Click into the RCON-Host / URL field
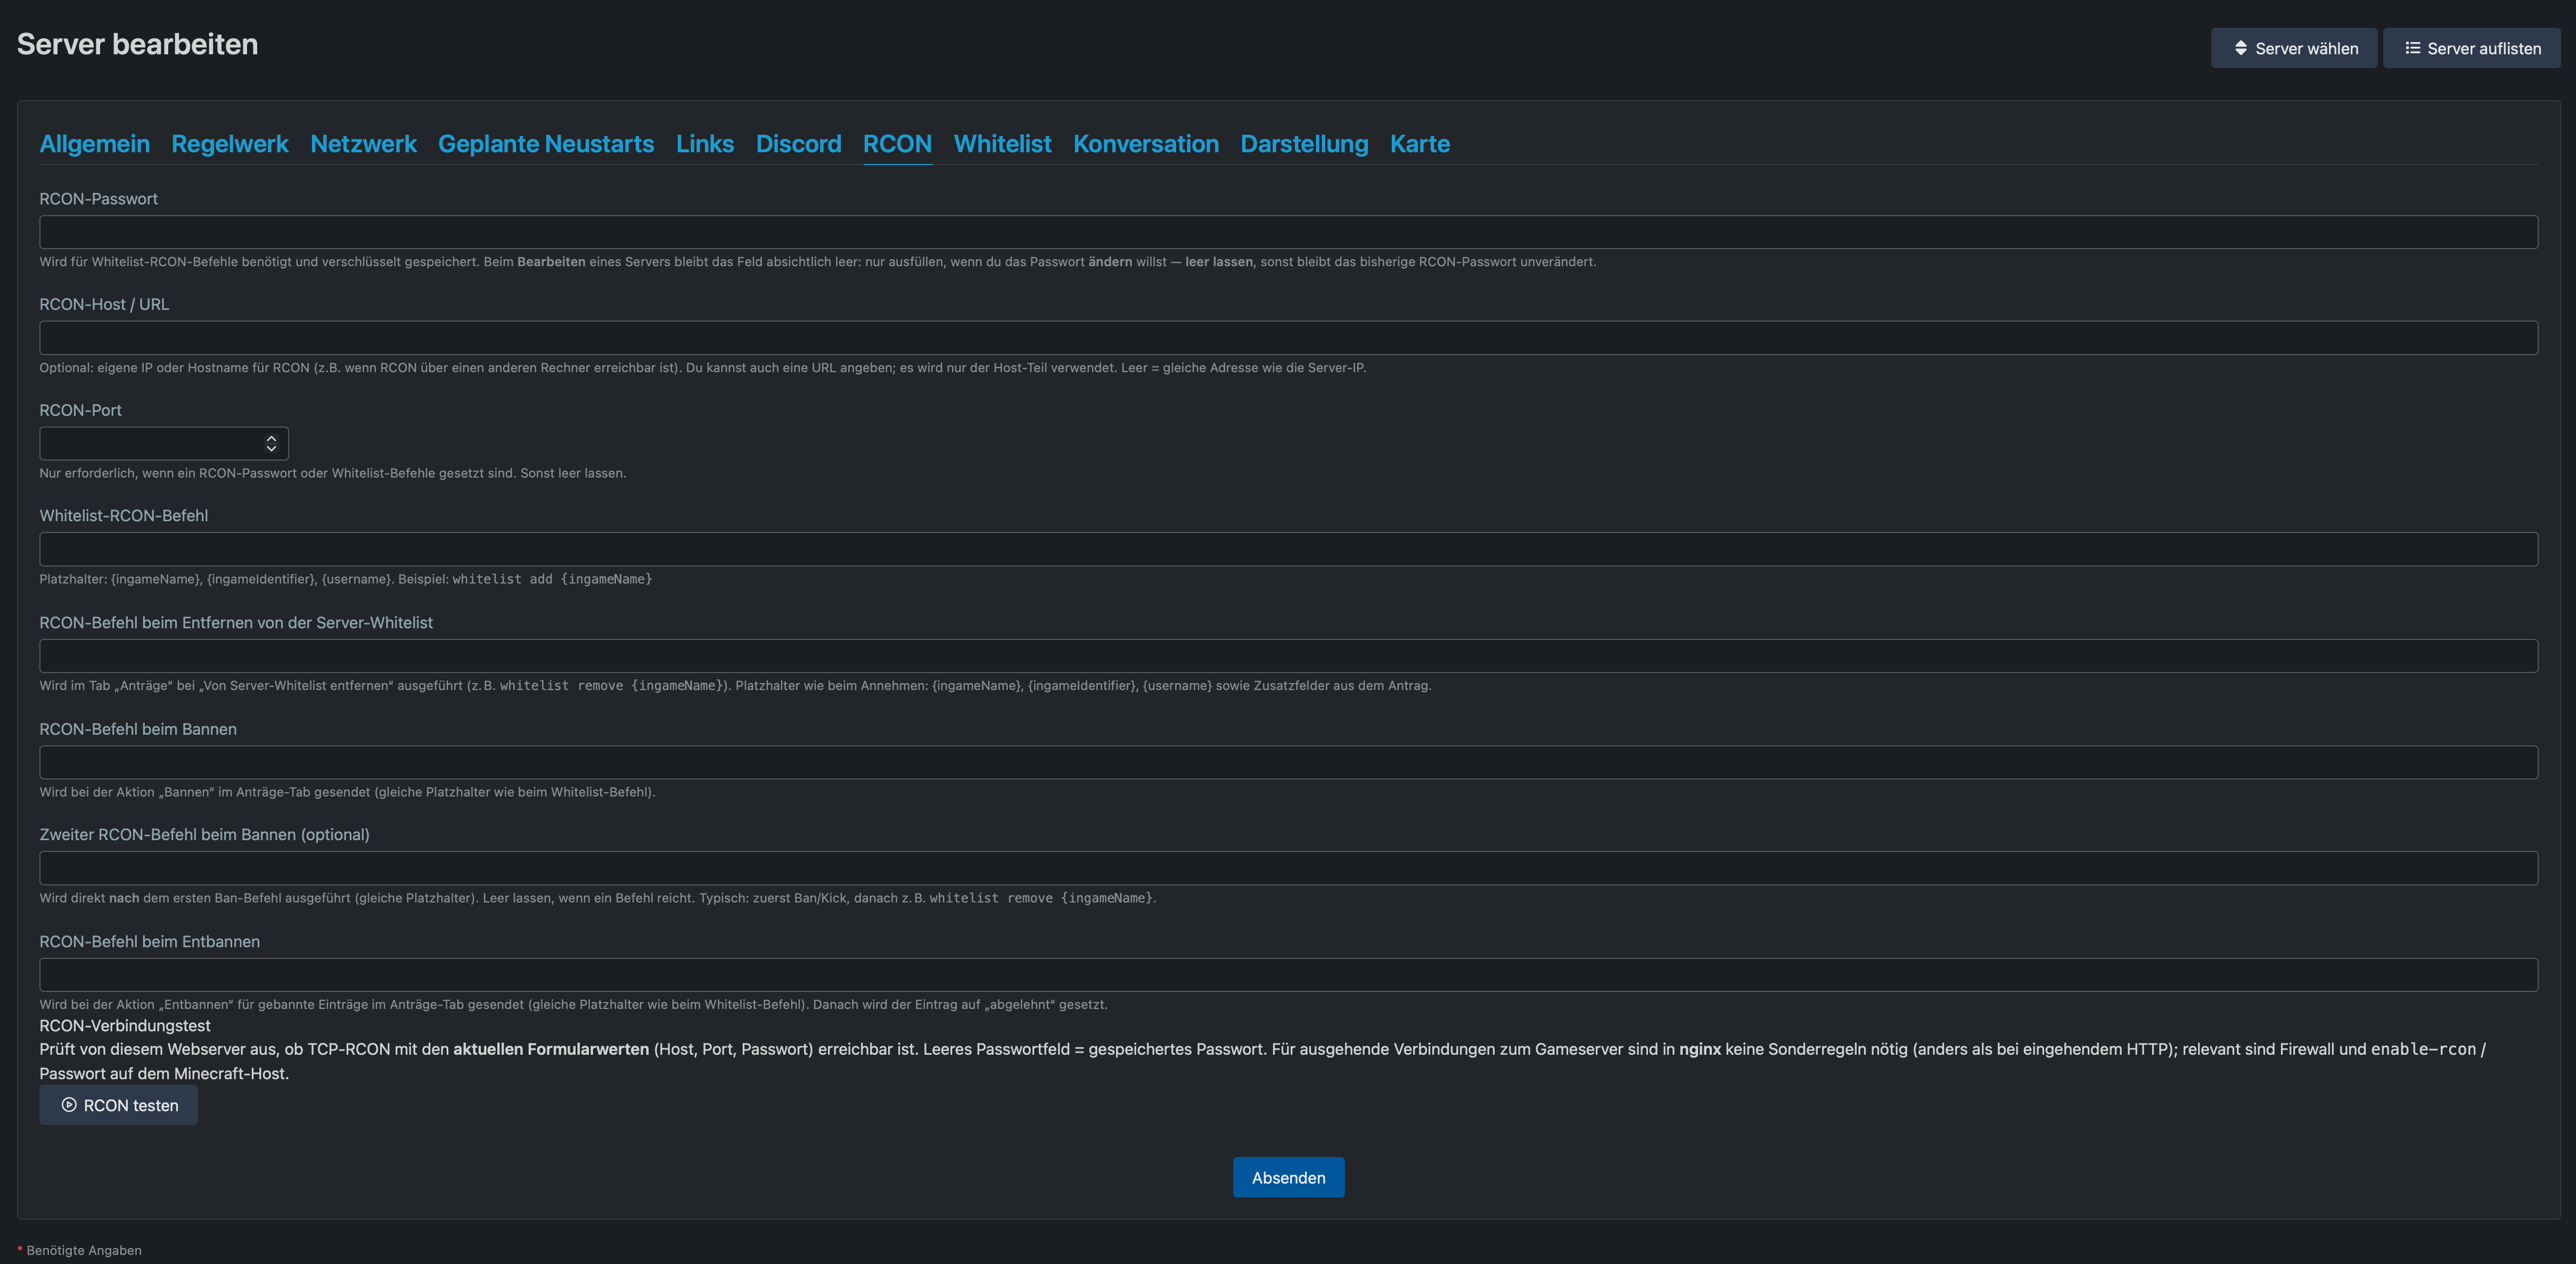This screenshot has width=2576, height=1264. click(1288, 338)
